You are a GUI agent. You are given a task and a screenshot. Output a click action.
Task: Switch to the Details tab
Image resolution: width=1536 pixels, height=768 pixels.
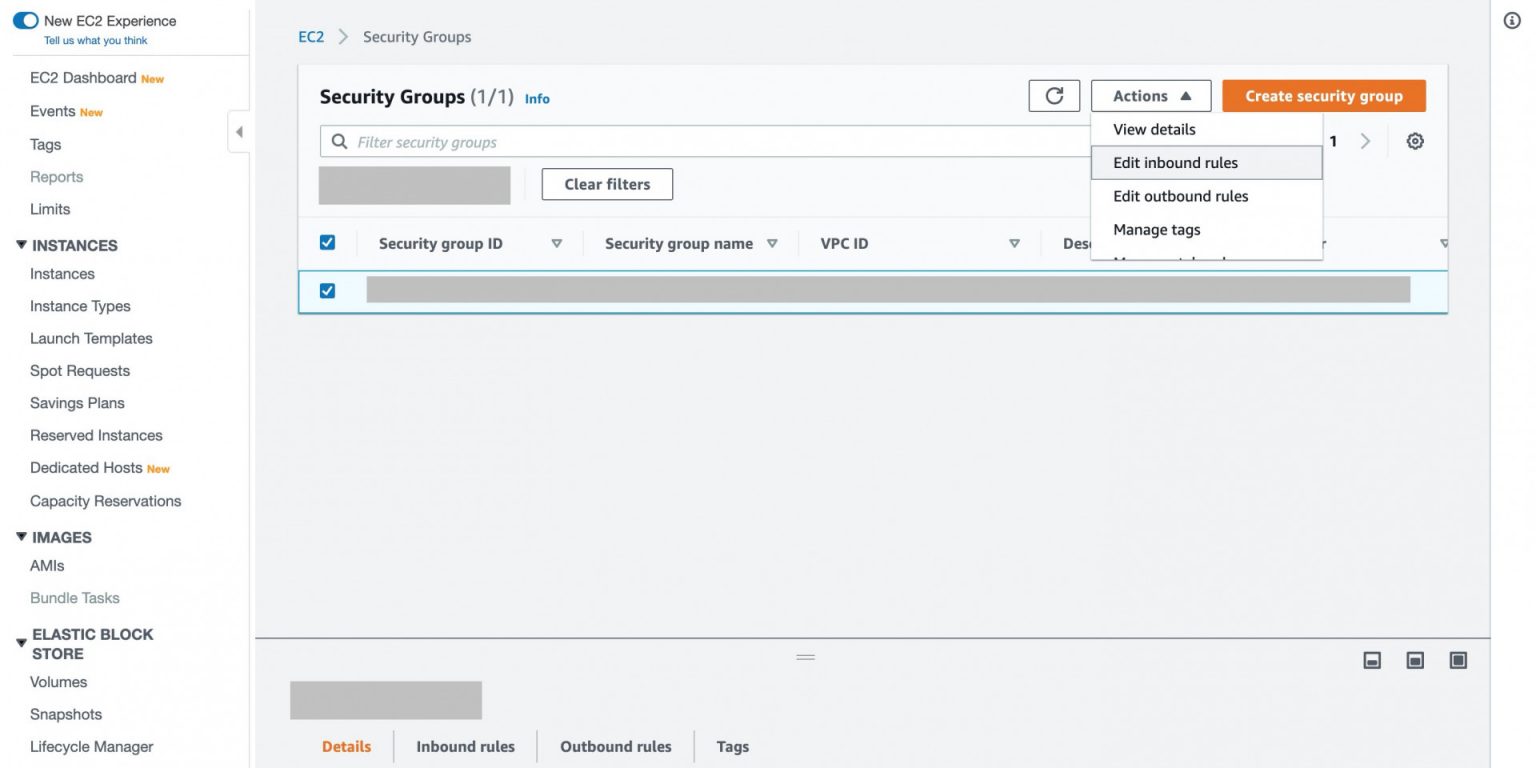(x=346, y=746)
